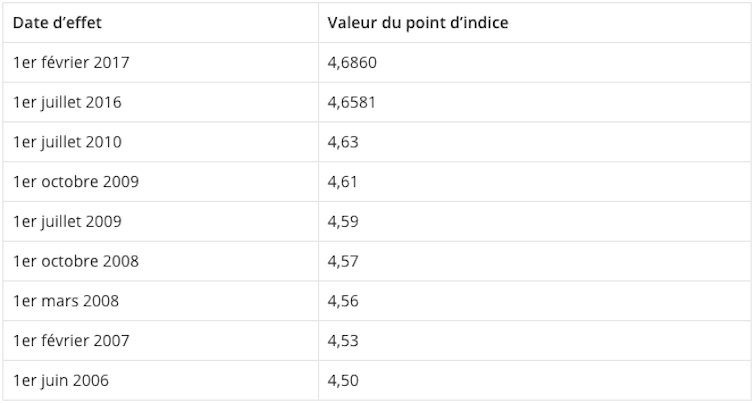The height and width of the screenshot is (403, 754).
Task: Click the "1er octobre 2008" date cell
Action: [76, 261]
